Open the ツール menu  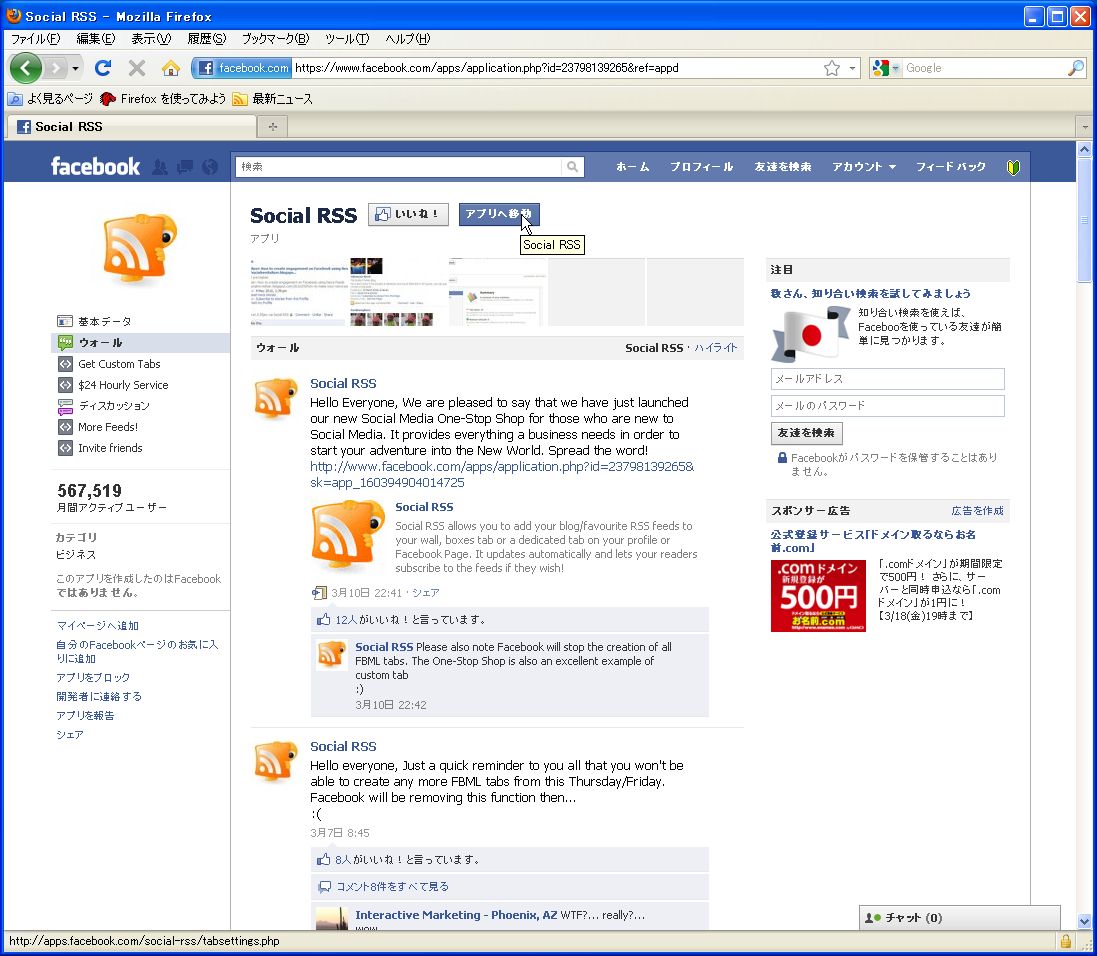347,38
